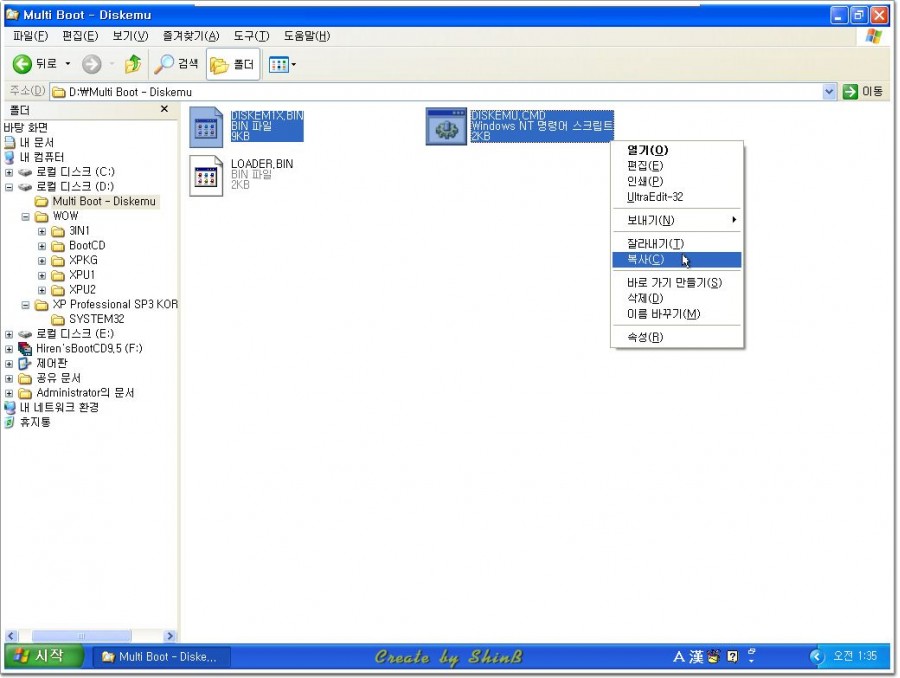Viewport: 900px width, 678px height.
Task: Select the 휴지통 recycle bin icon
Action: coord(9,423)
